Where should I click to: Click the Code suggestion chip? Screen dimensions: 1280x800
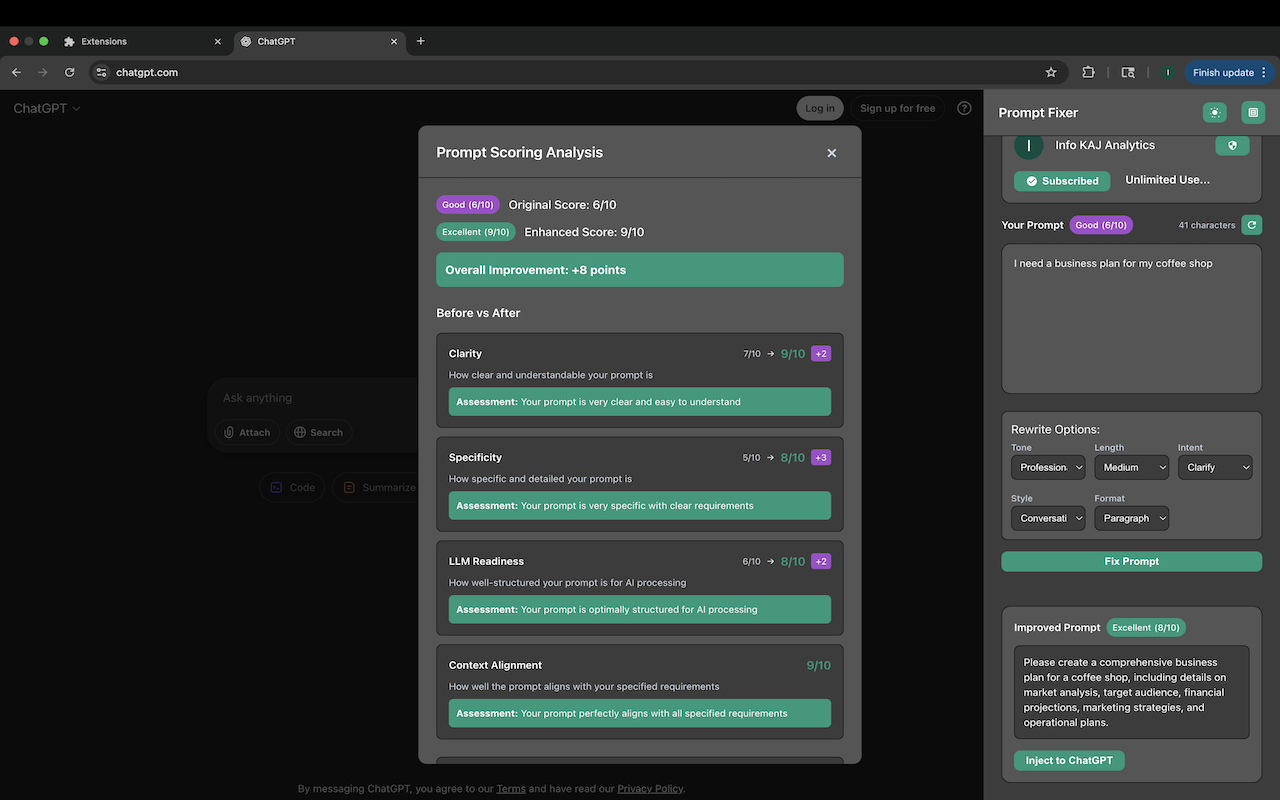click(x=292, y=487)
